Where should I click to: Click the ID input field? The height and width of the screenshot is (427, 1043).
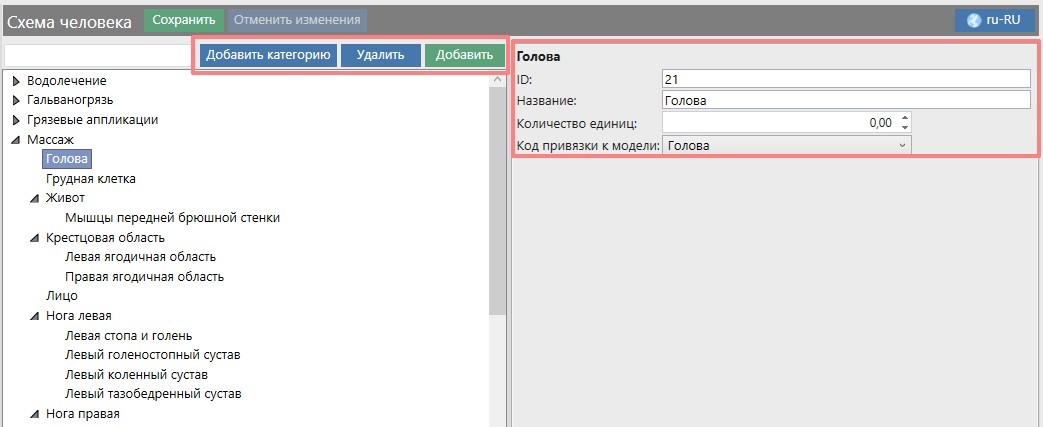coord(845,78)
